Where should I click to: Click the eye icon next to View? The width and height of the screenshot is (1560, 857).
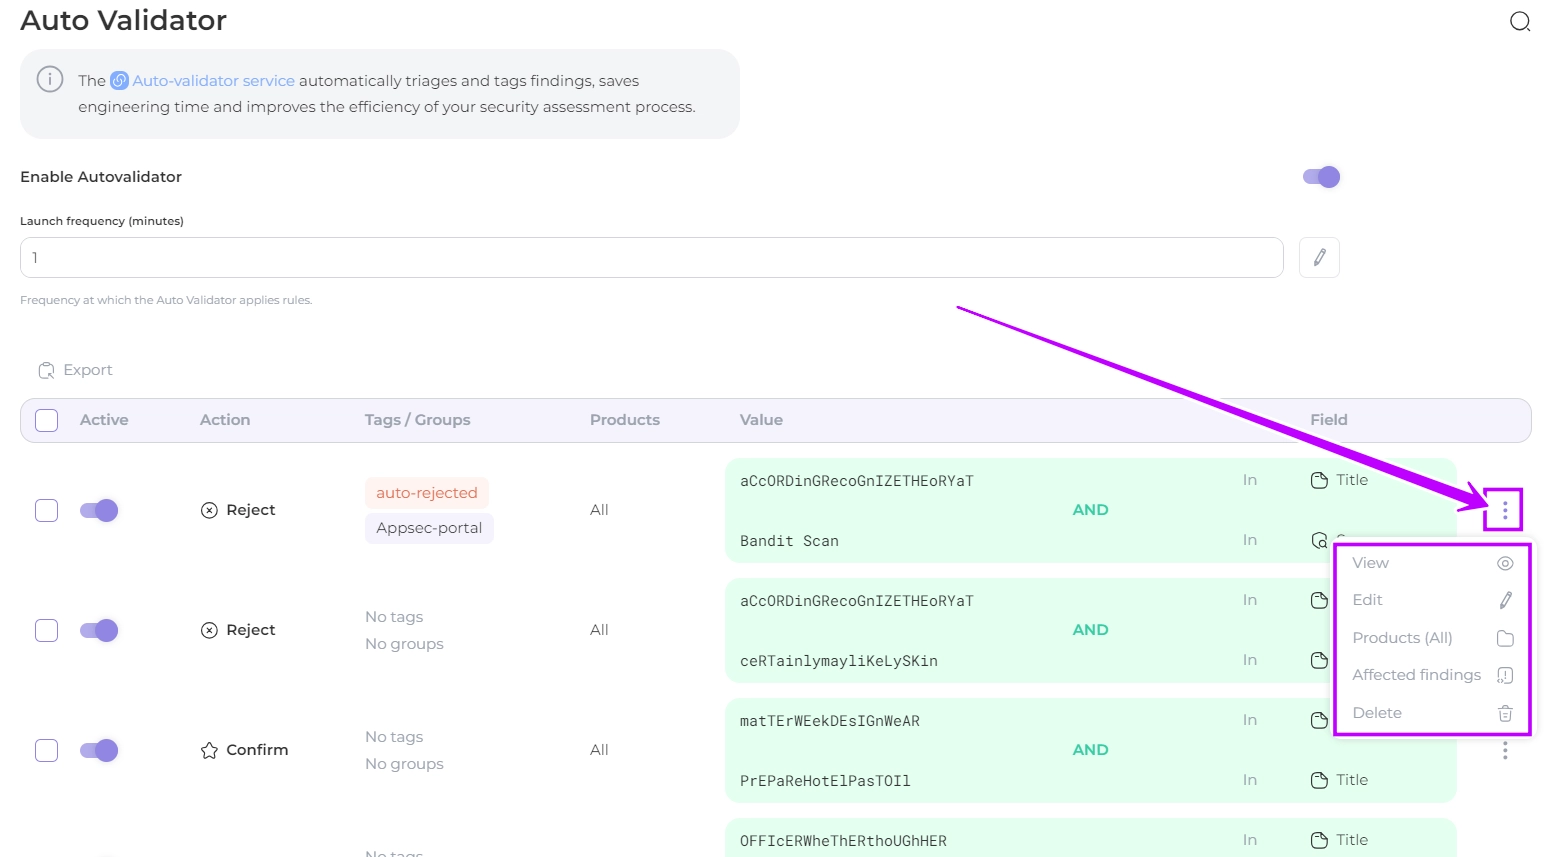click(1504, 563)
